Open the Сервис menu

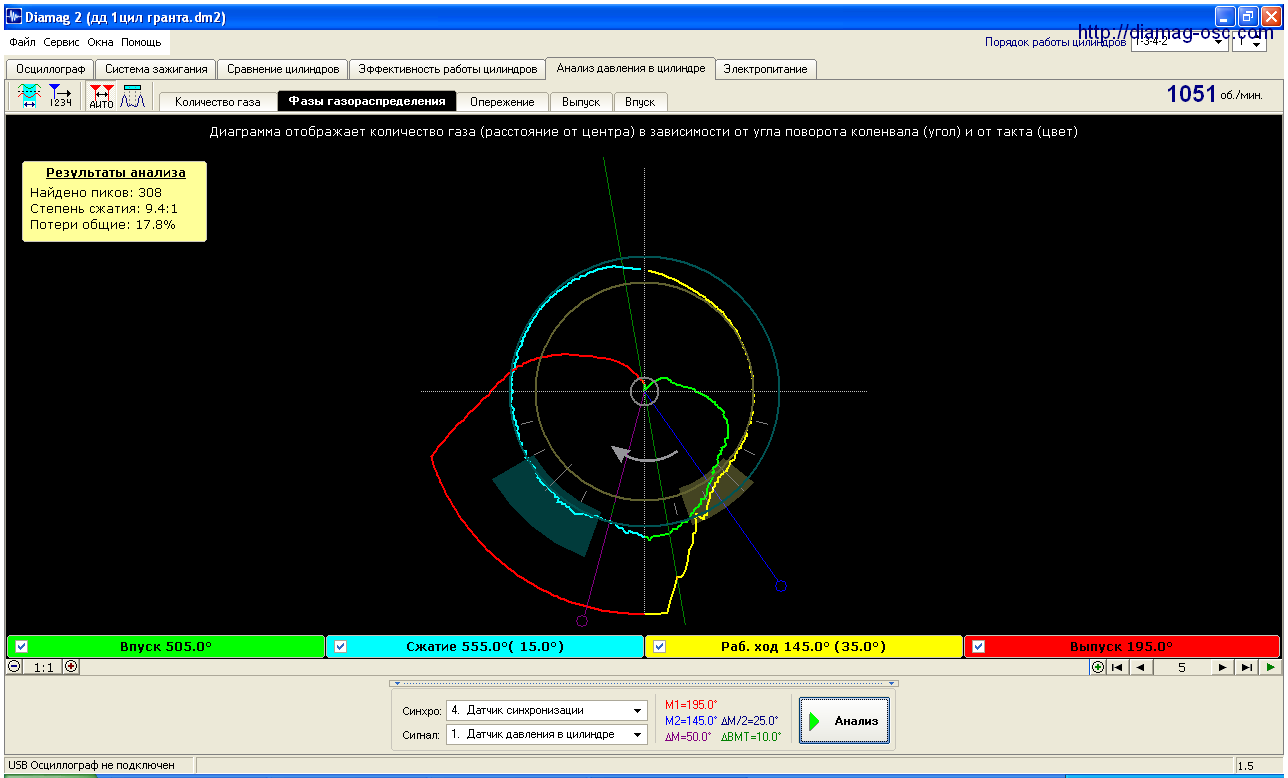pos(61,43)
